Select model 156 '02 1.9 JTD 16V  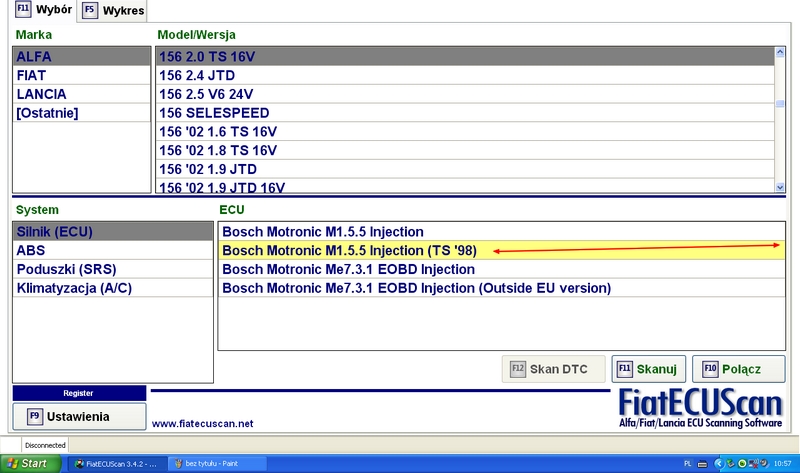(x=465, y=186)
